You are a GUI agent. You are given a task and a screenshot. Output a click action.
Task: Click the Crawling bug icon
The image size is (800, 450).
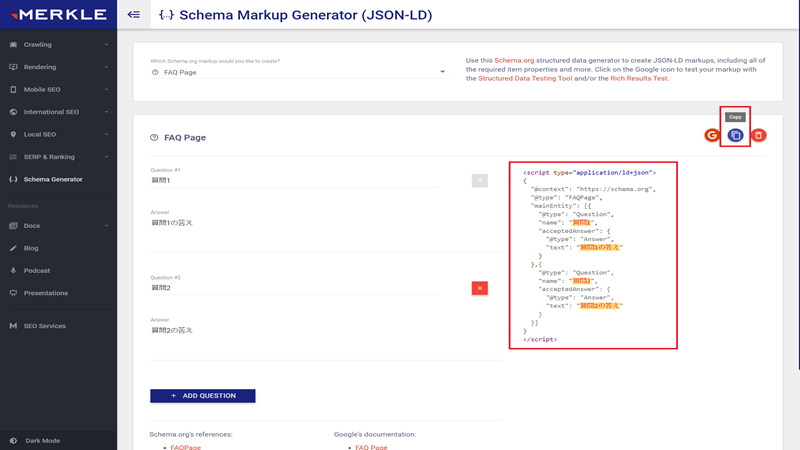point(13,44)
